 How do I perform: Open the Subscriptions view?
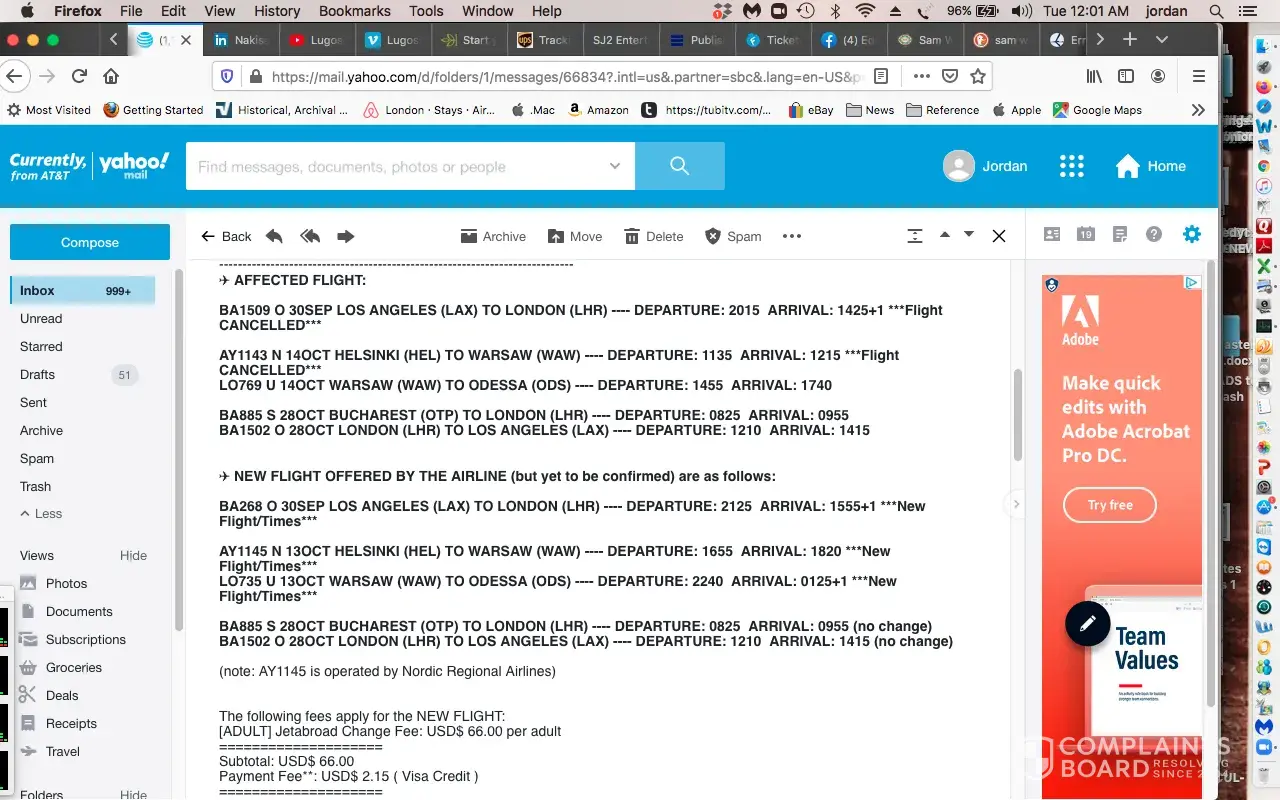pos(86,639)
